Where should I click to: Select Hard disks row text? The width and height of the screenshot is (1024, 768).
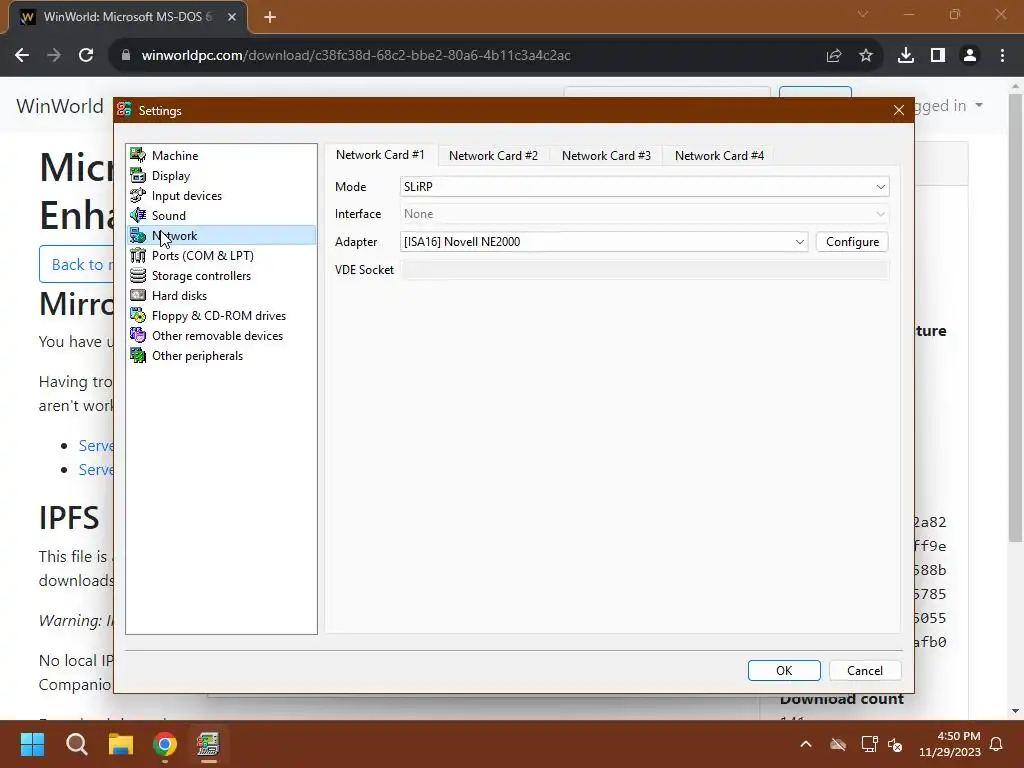(179, 296)
